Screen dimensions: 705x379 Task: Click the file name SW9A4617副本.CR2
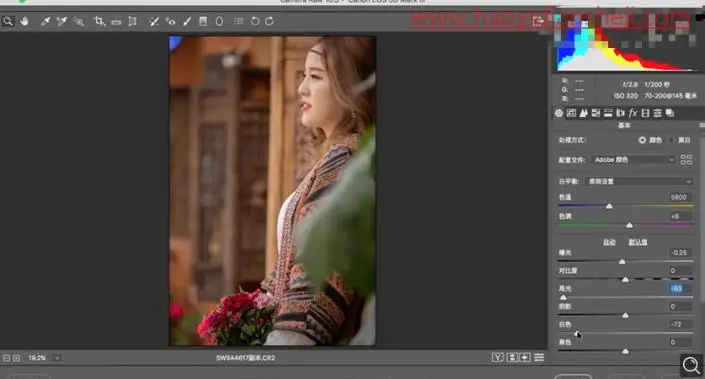click(x=245, y=358)
